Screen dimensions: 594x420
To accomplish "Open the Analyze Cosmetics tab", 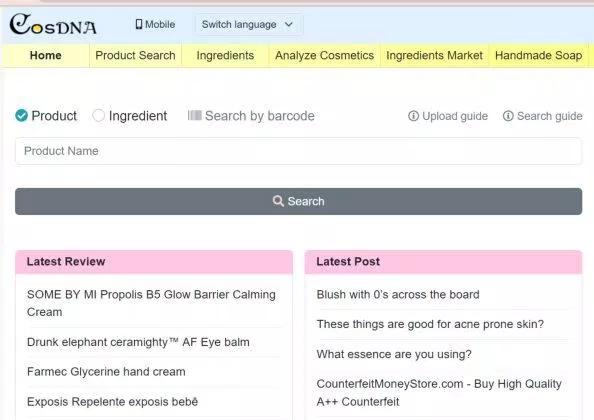I will click(x=324, y=55).
